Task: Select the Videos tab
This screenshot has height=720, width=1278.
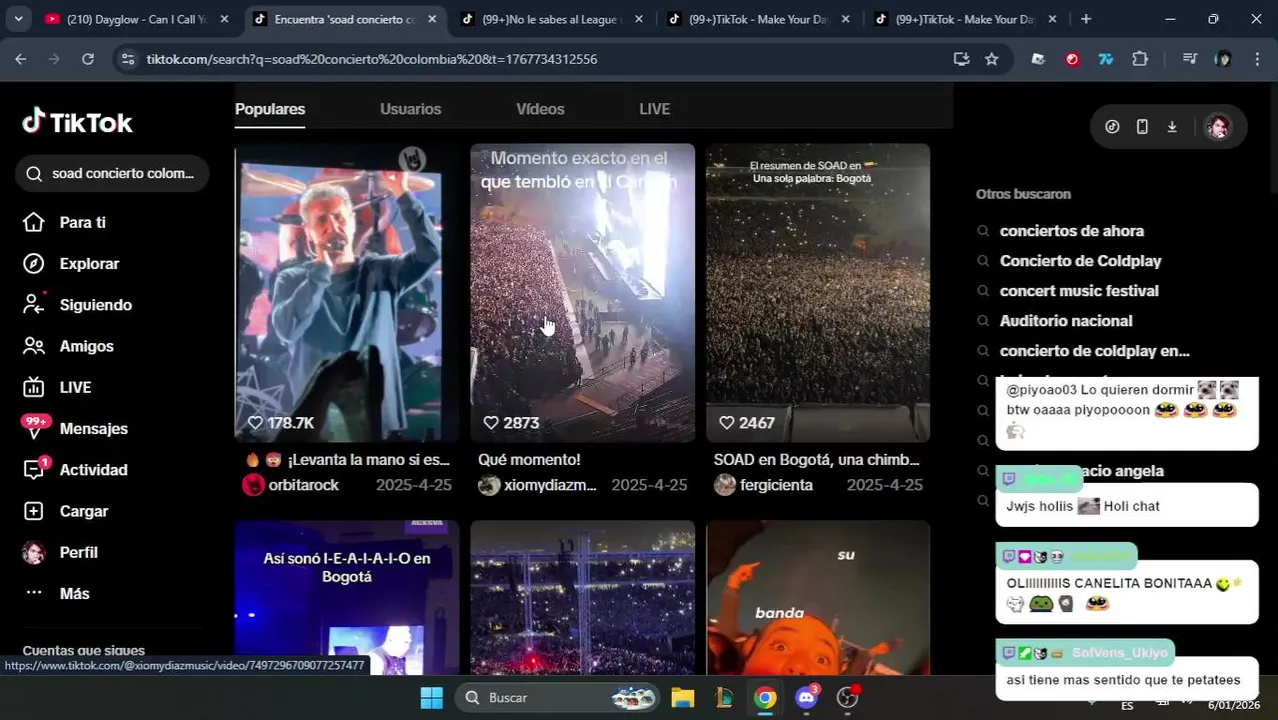Action: (540, 109)
